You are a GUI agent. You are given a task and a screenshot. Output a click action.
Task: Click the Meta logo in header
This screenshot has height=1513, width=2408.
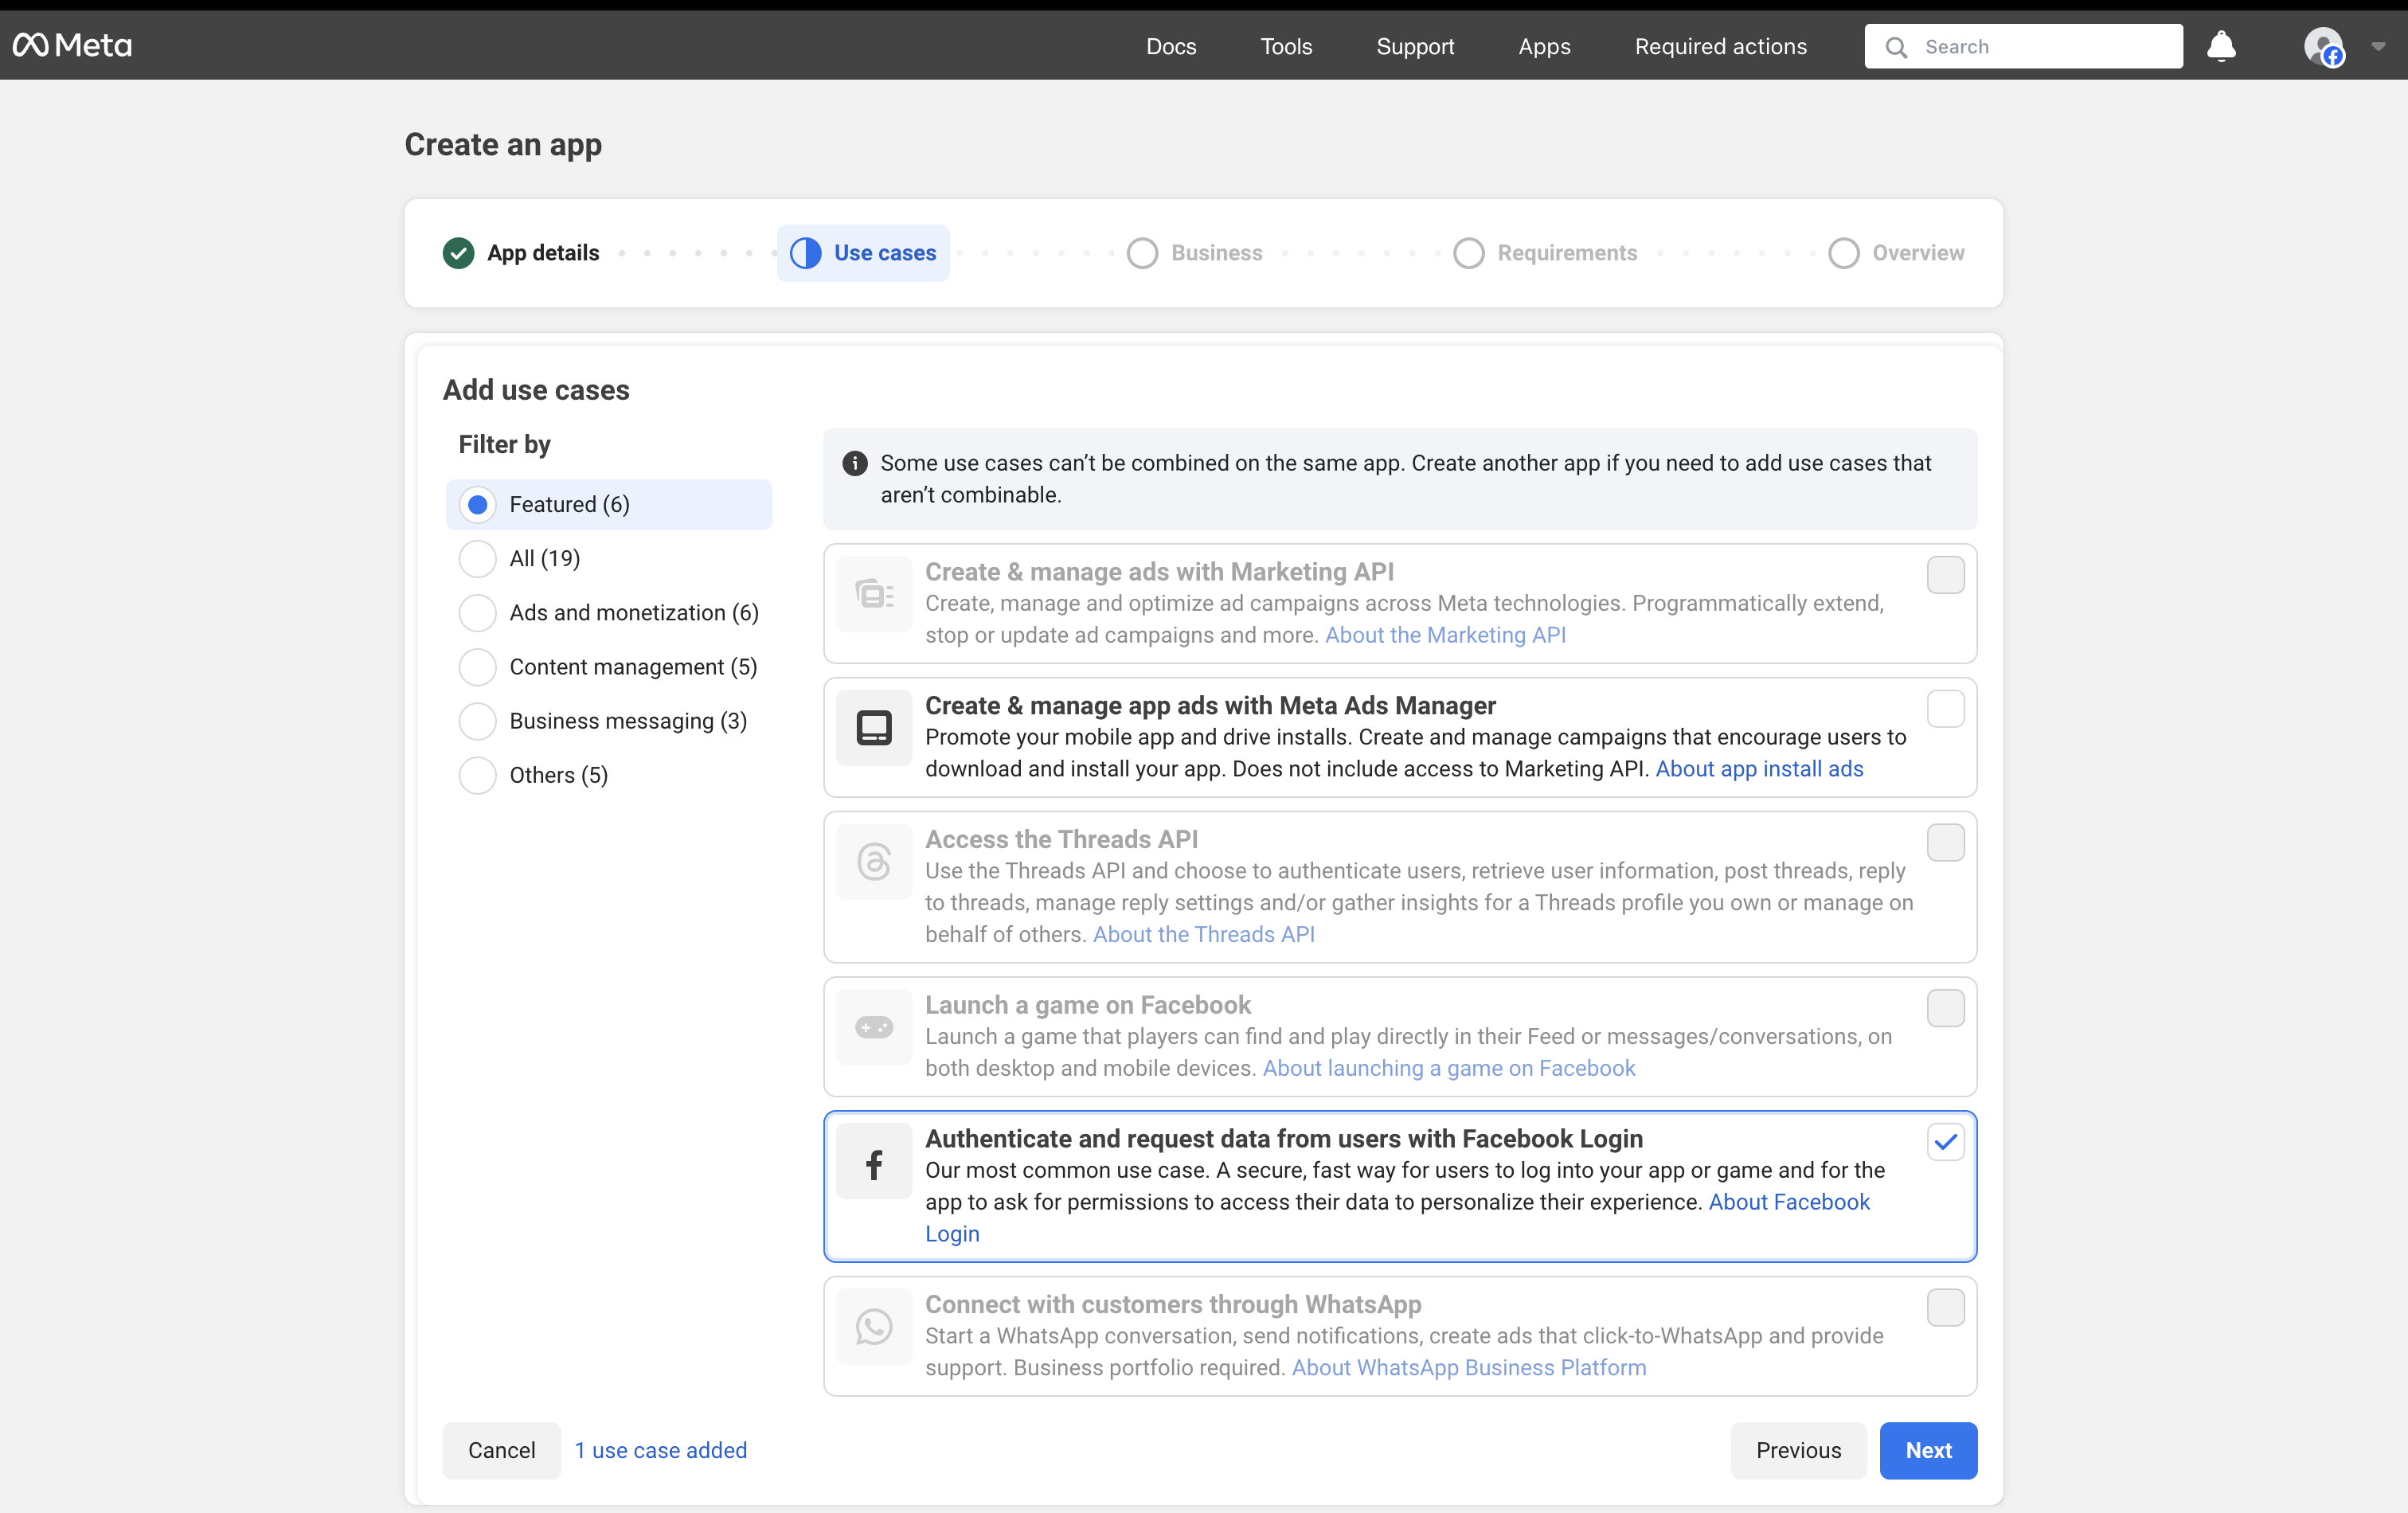(x=72, y=46)
